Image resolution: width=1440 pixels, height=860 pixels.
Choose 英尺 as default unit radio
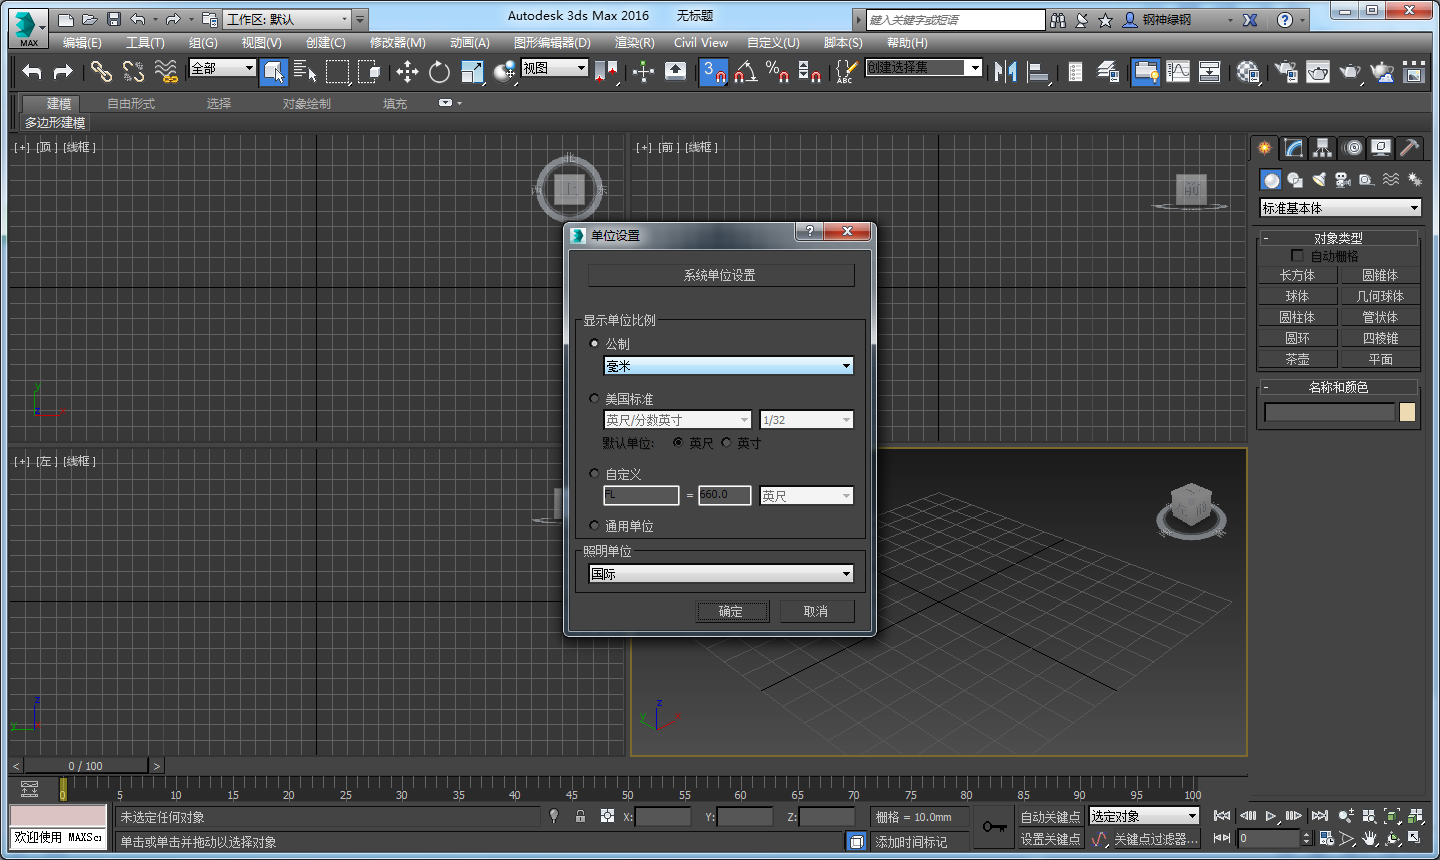coord(678,442)
